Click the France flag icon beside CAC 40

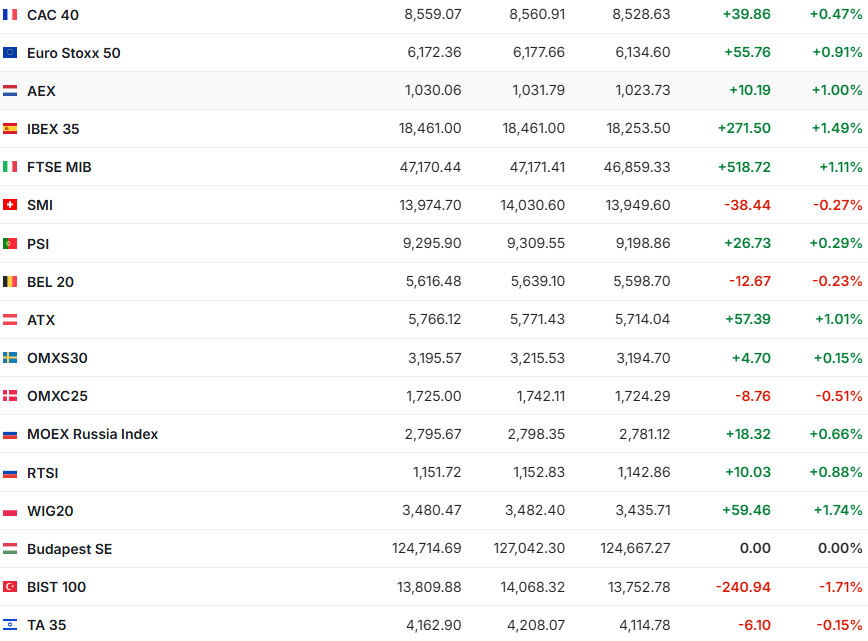[x=10, y=15]
